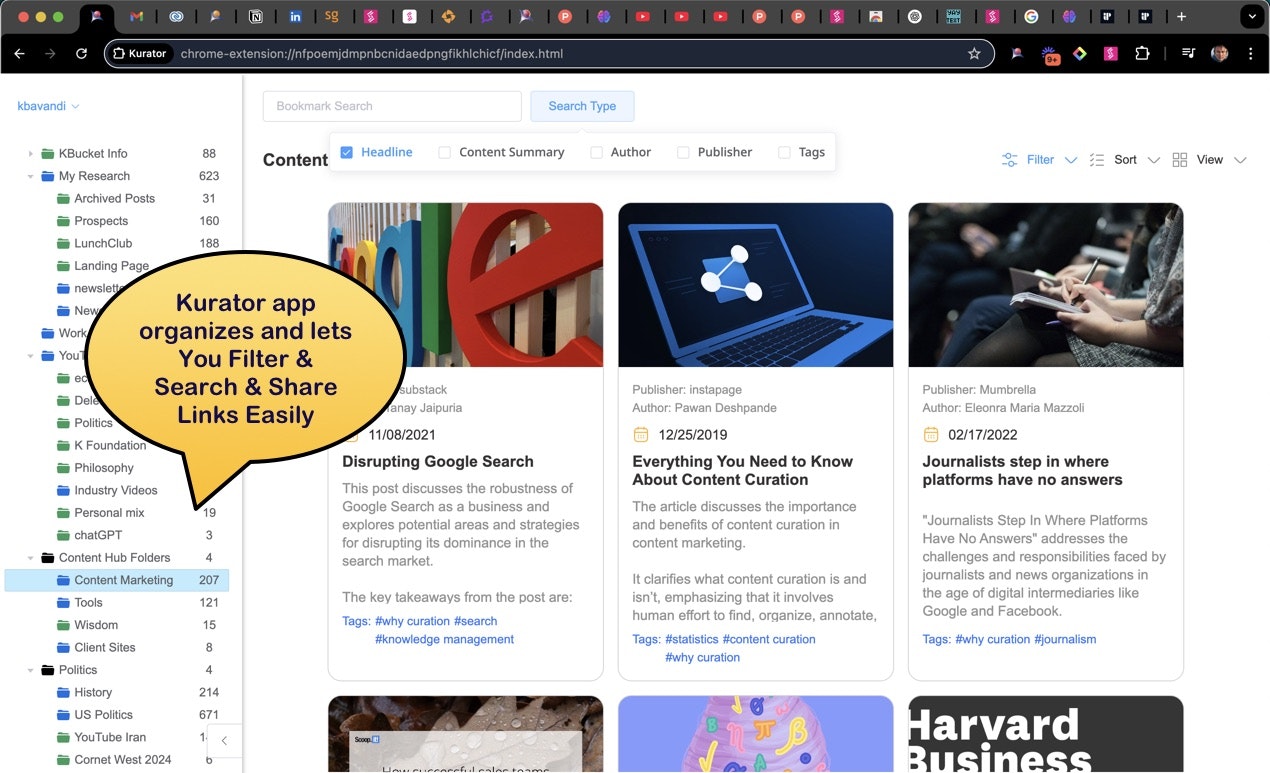The width and height of the screenshot is (1270, 773).
Task: Click the LunchClub folder icon
Action: [63, 244]
